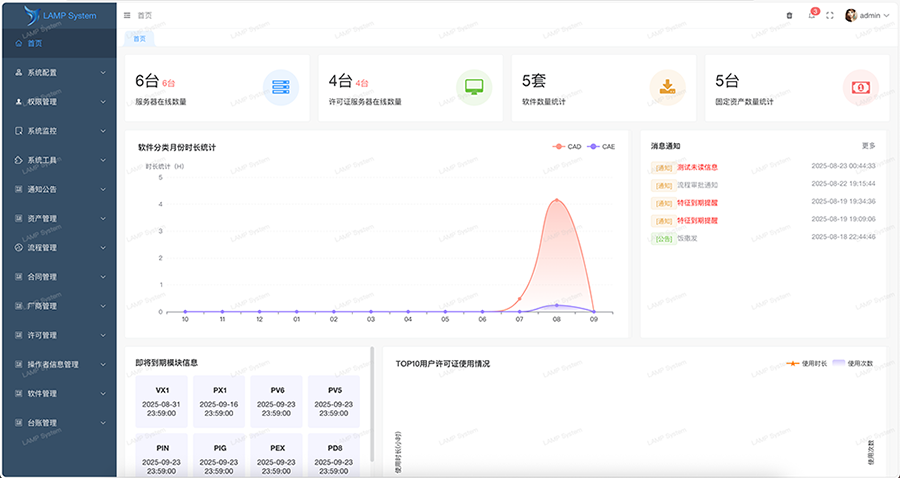Click the 软件管理 menu icon
The height and width of the screenshot is (478, 900).
[19, 394]
